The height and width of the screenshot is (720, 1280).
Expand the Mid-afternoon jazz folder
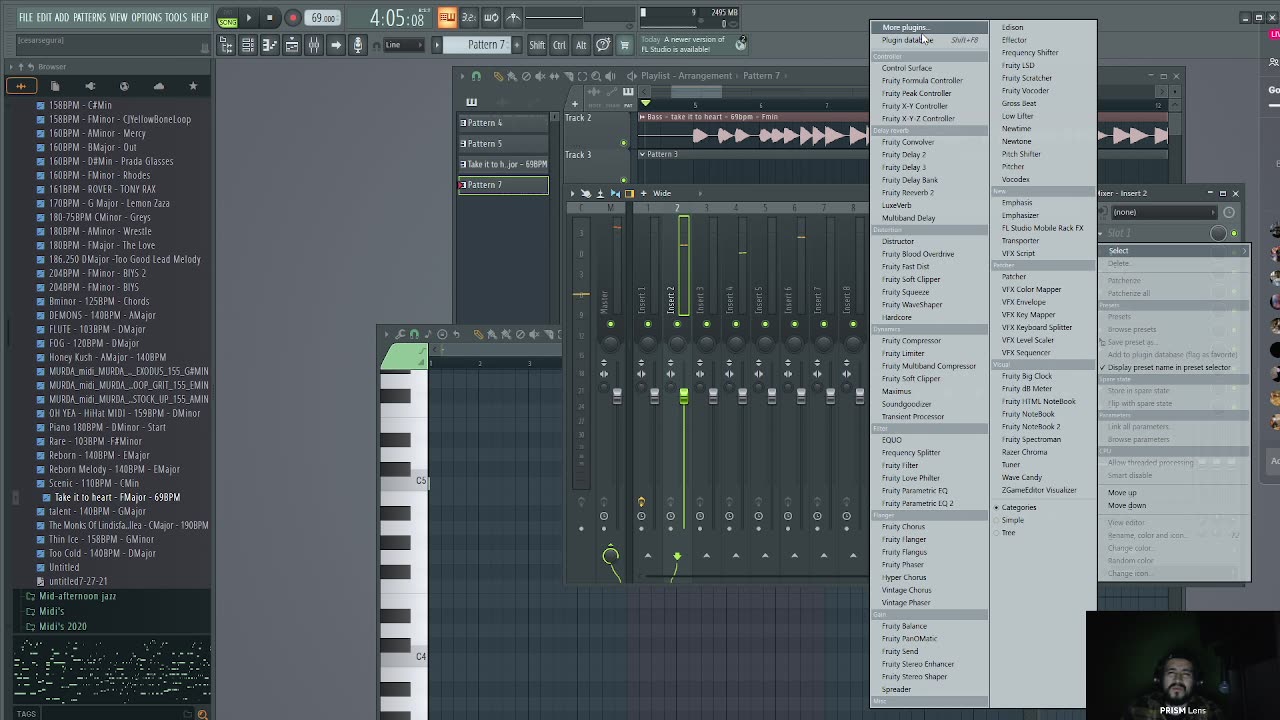coord(77,596)
